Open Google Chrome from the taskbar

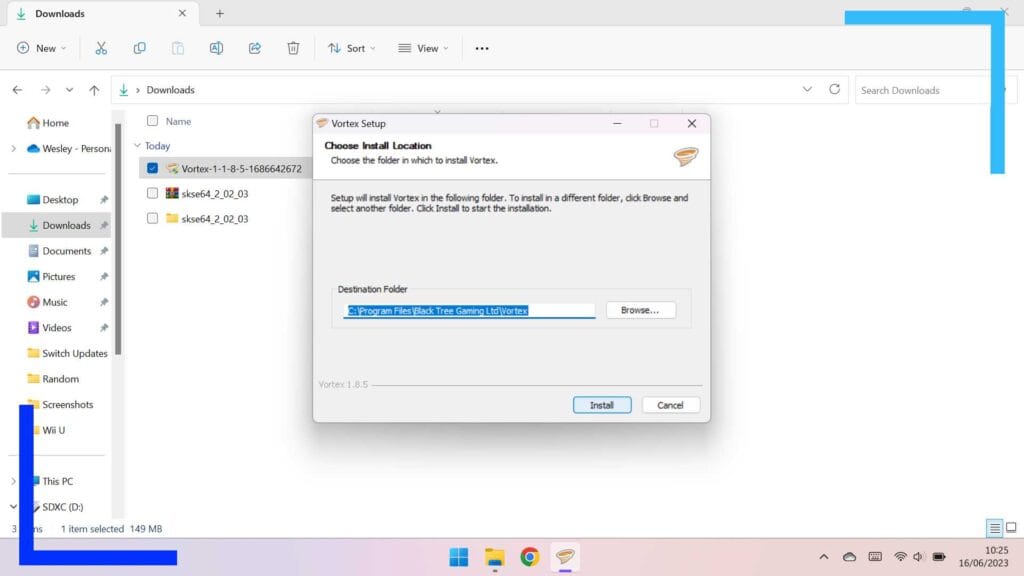pyautogui.click(x=530, y=557)
